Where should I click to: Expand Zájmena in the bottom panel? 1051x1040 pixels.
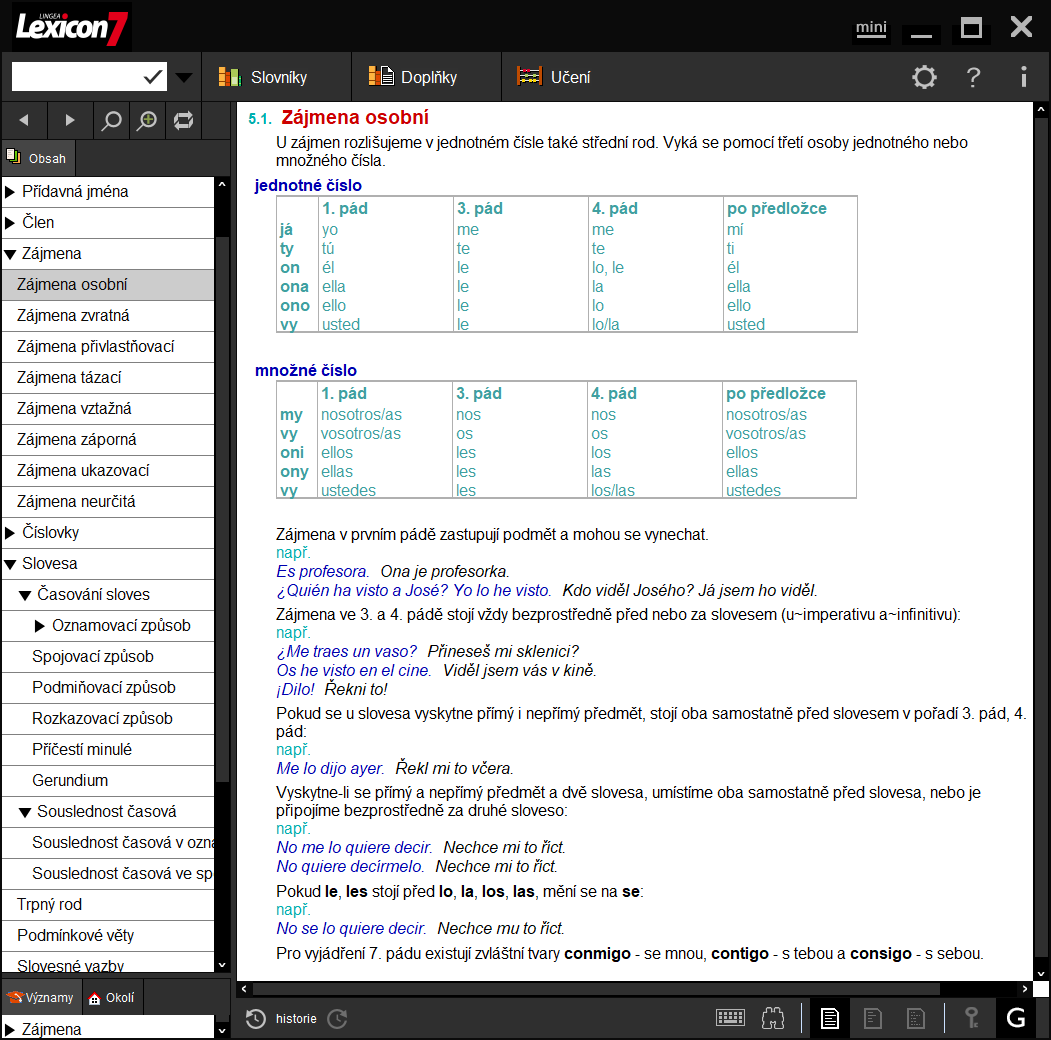point(10,1029)
